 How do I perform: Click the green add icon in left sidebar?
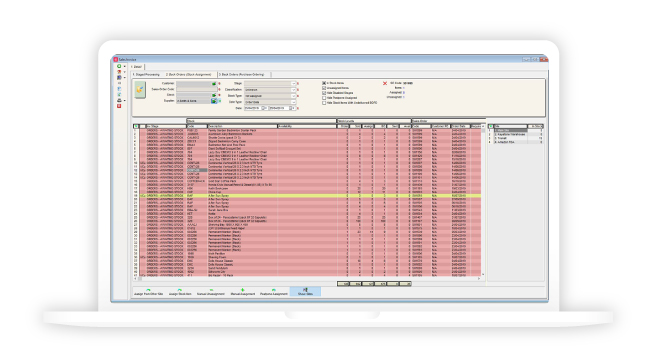[x=119, y=66]
